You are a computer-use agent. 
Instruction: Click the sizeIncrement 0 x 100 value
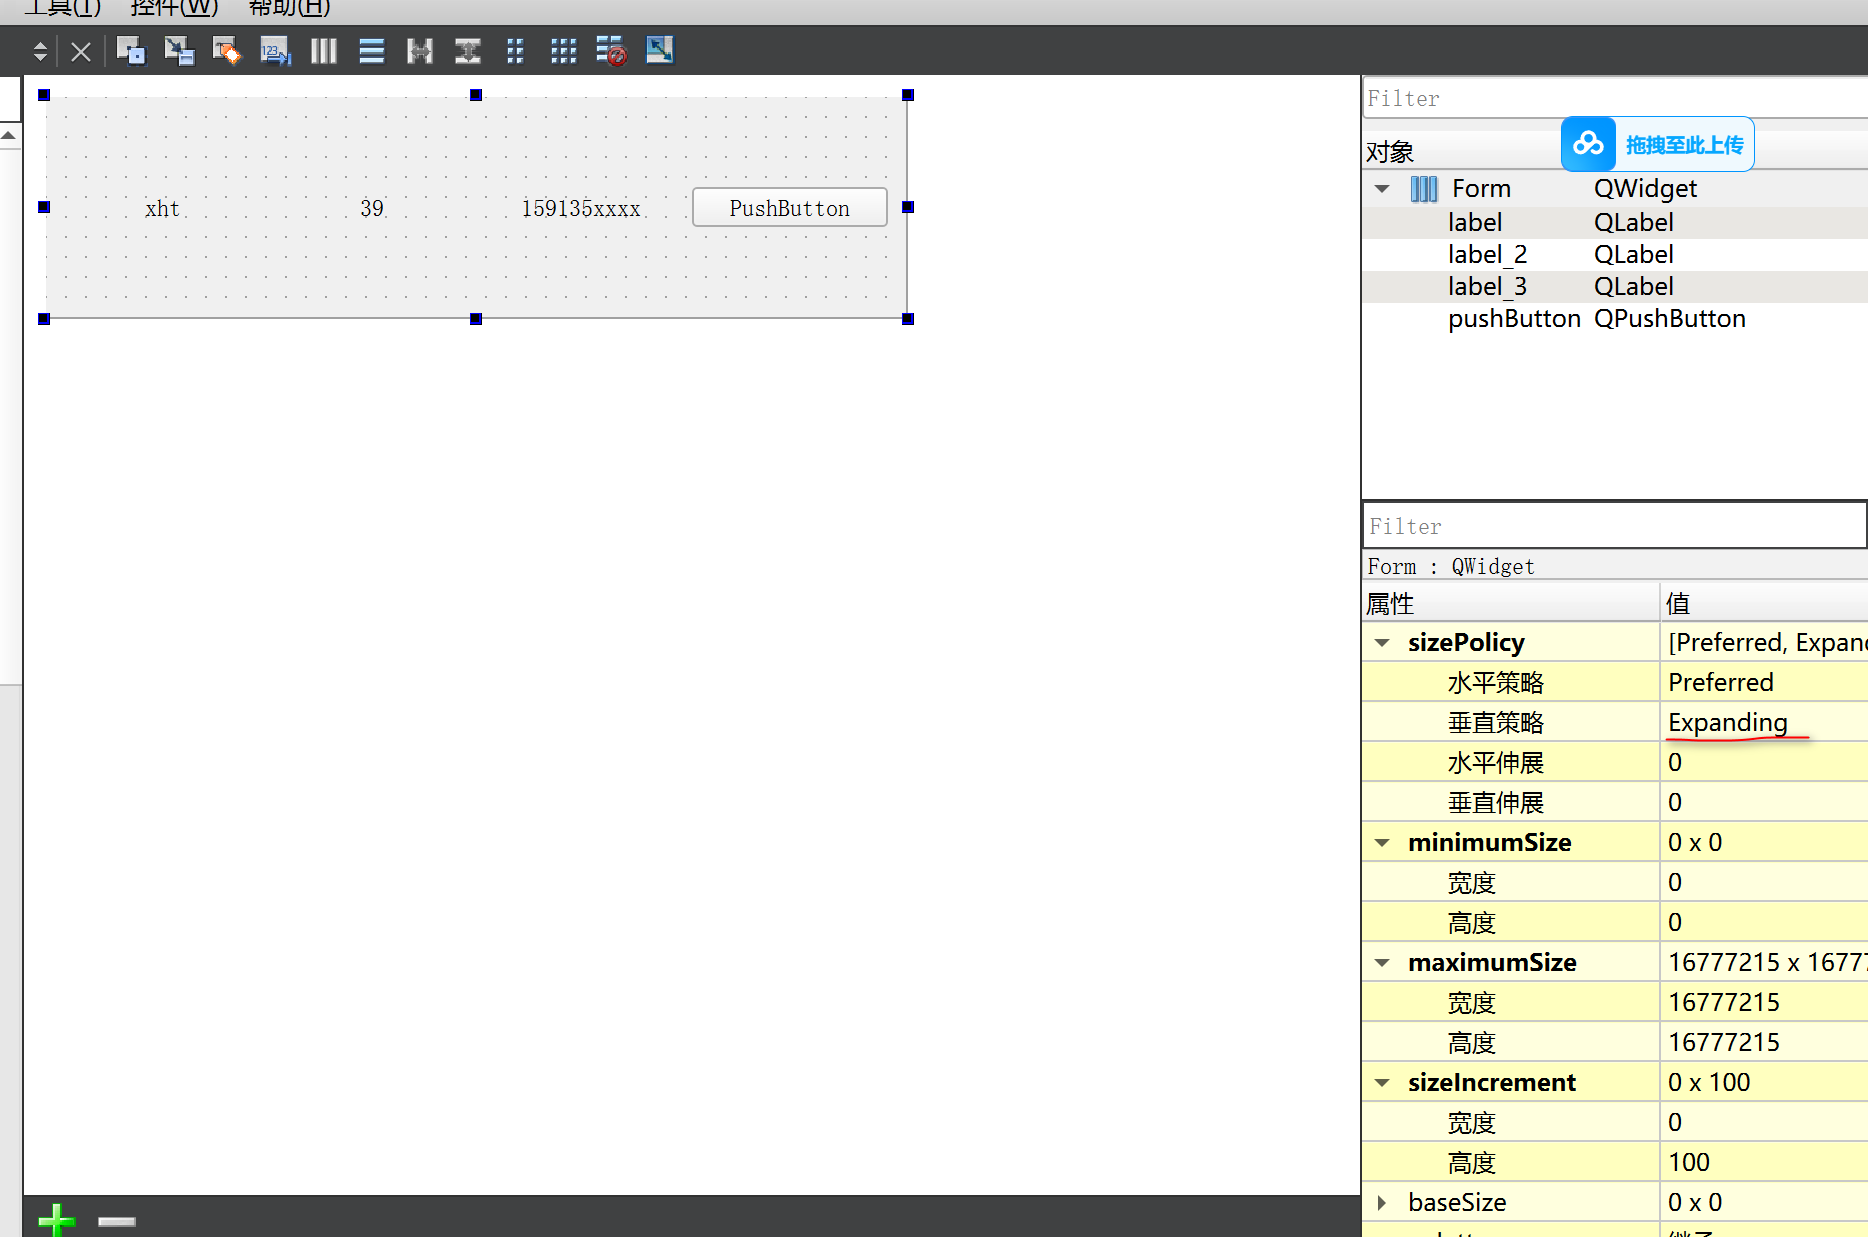click(x=1764, y=1082)
